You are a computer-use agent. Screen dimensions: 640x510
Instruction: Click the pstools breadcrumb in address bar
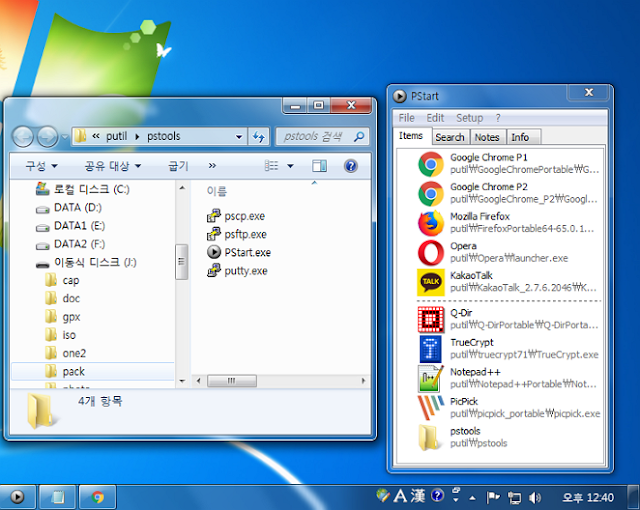coord(164,136)
